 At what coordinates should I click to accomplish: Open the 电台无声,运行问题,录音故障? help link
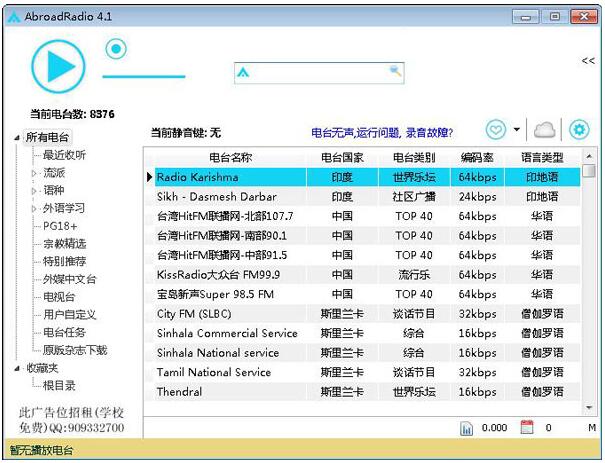pos(382,133)
